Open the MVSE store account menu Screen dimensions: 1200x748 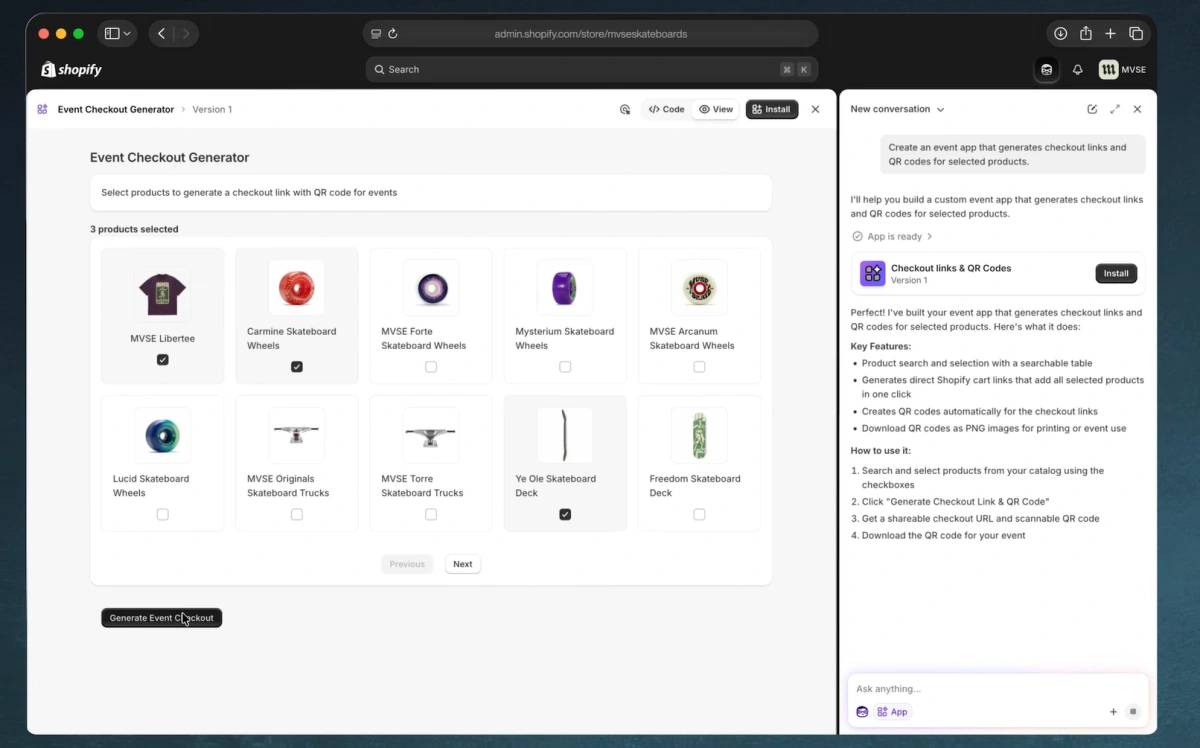(1122, 70)
